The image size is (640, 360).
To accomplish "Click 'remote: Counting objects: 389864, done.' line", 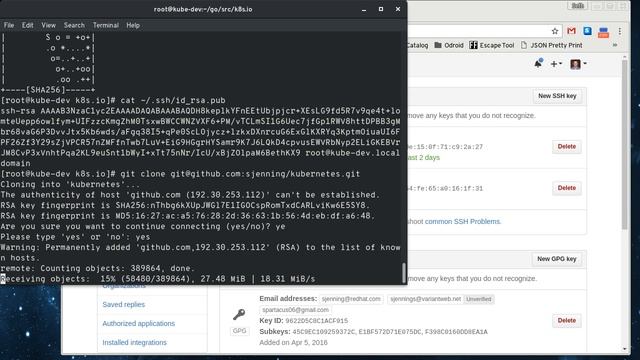I will (98, 269).
